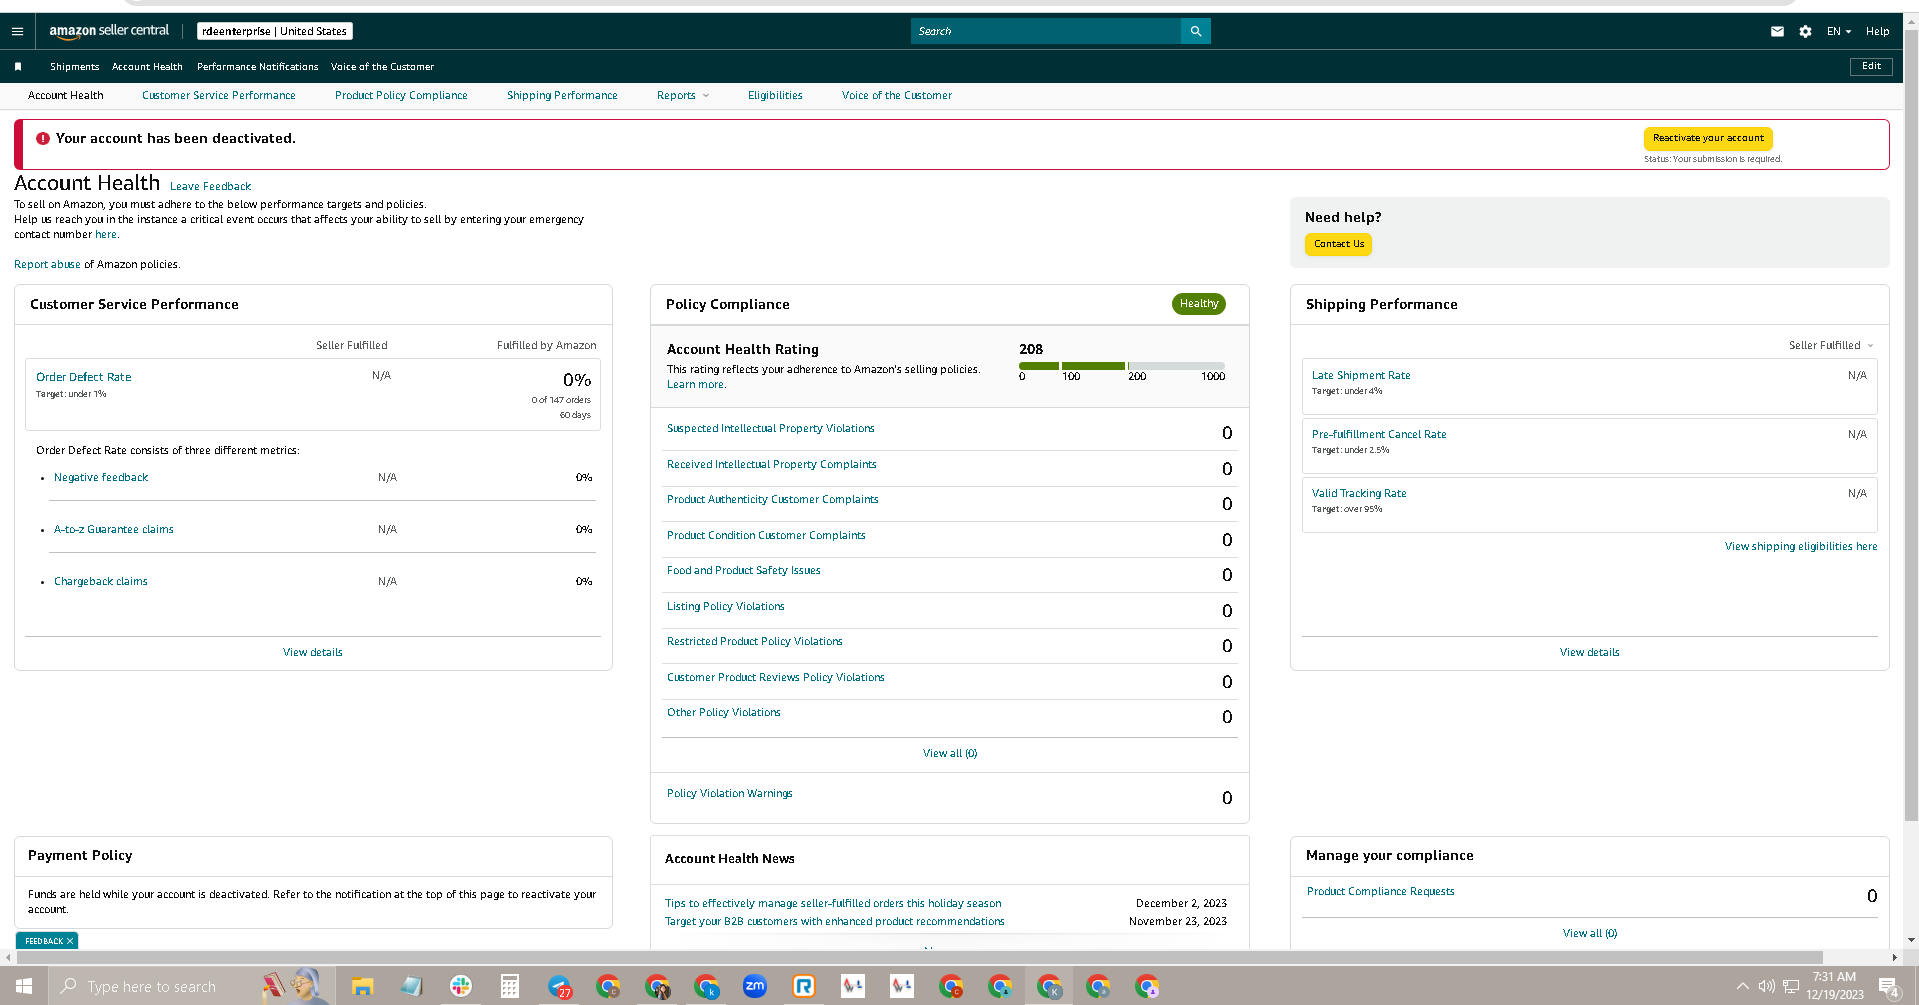Screen dimensions: 1919x1005
Task: Open Learn more about Account Health Rating
Action: (696, 384)
